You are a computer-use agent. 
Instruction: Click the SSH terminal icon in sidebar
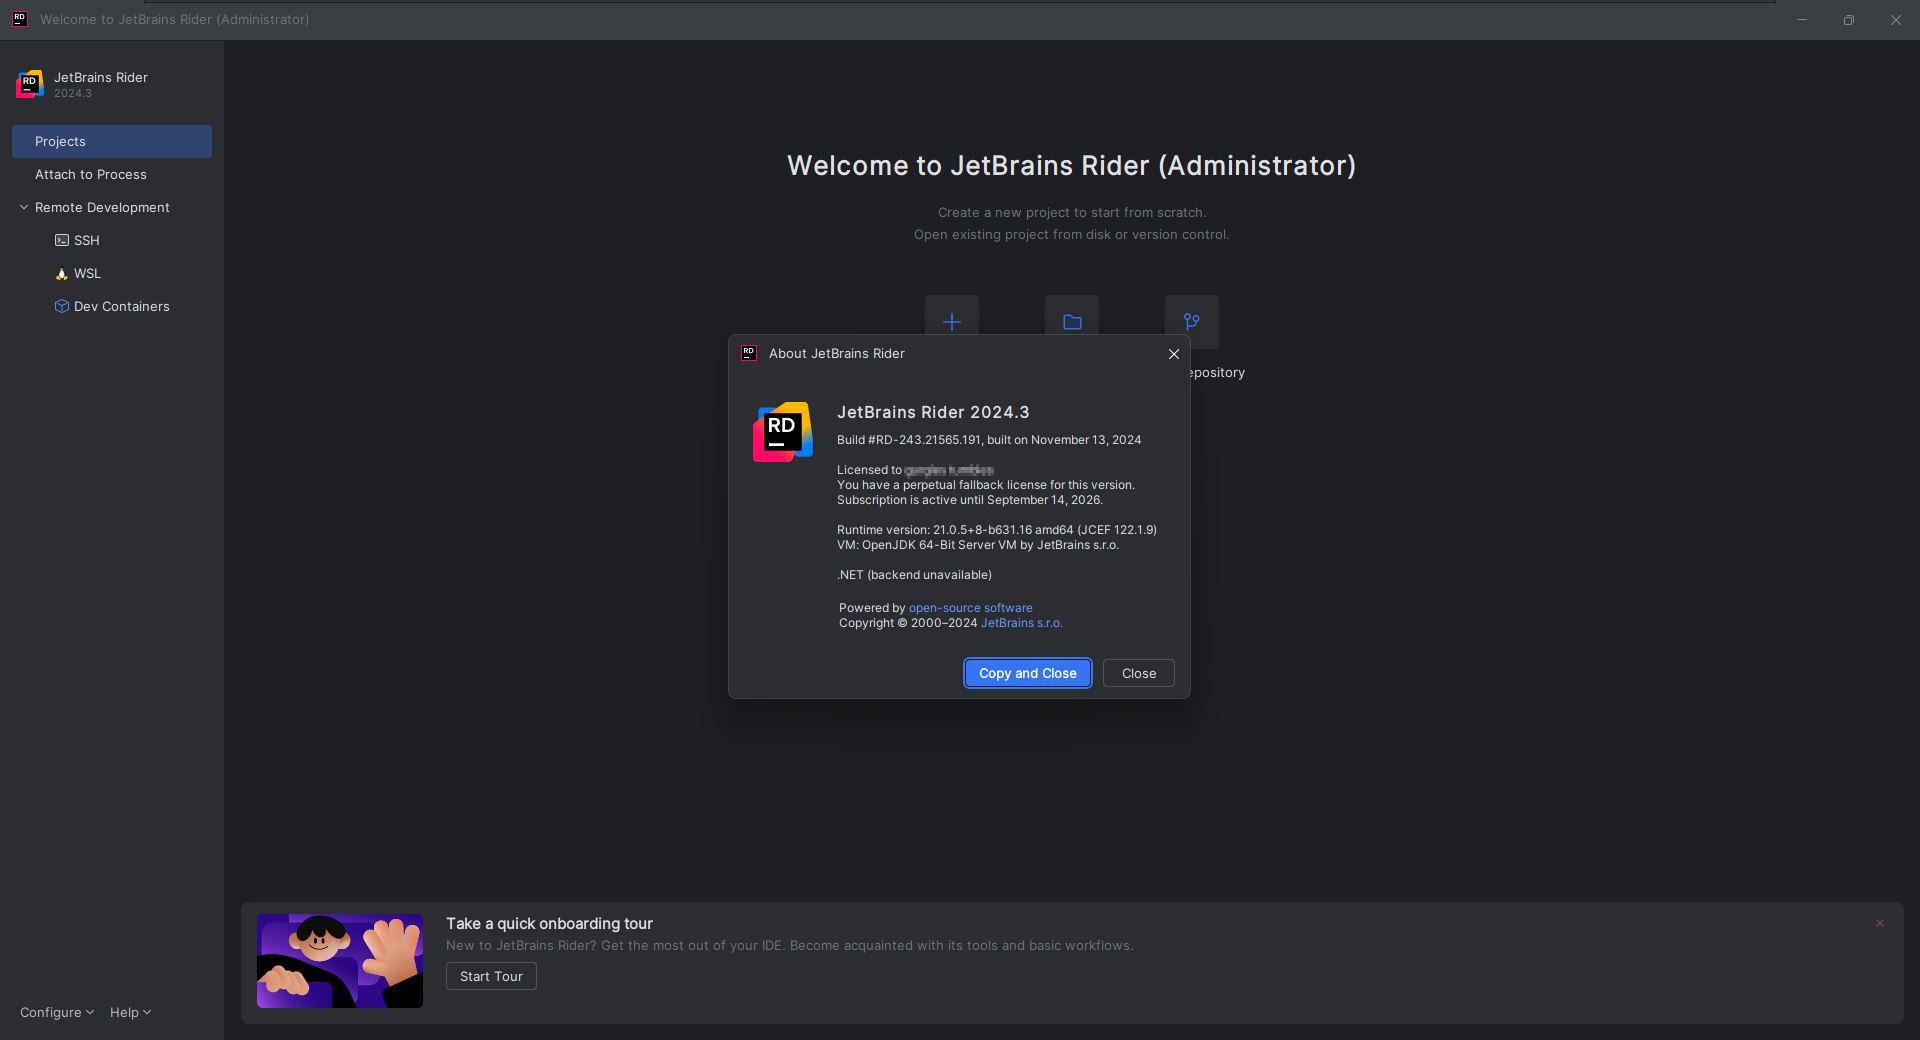(62, 240)
